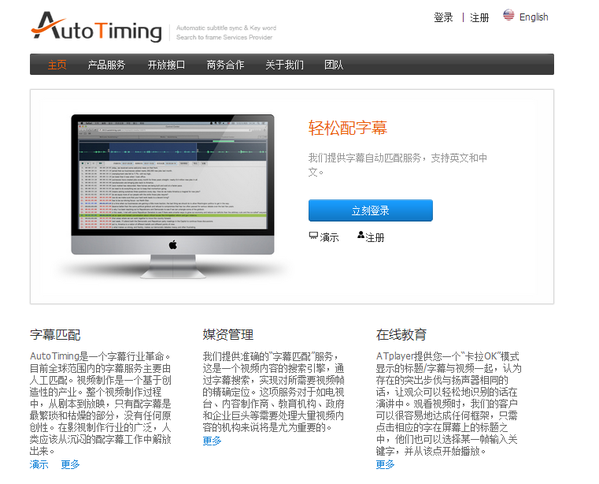Open the 团队 navigation item

pos(334,65)
